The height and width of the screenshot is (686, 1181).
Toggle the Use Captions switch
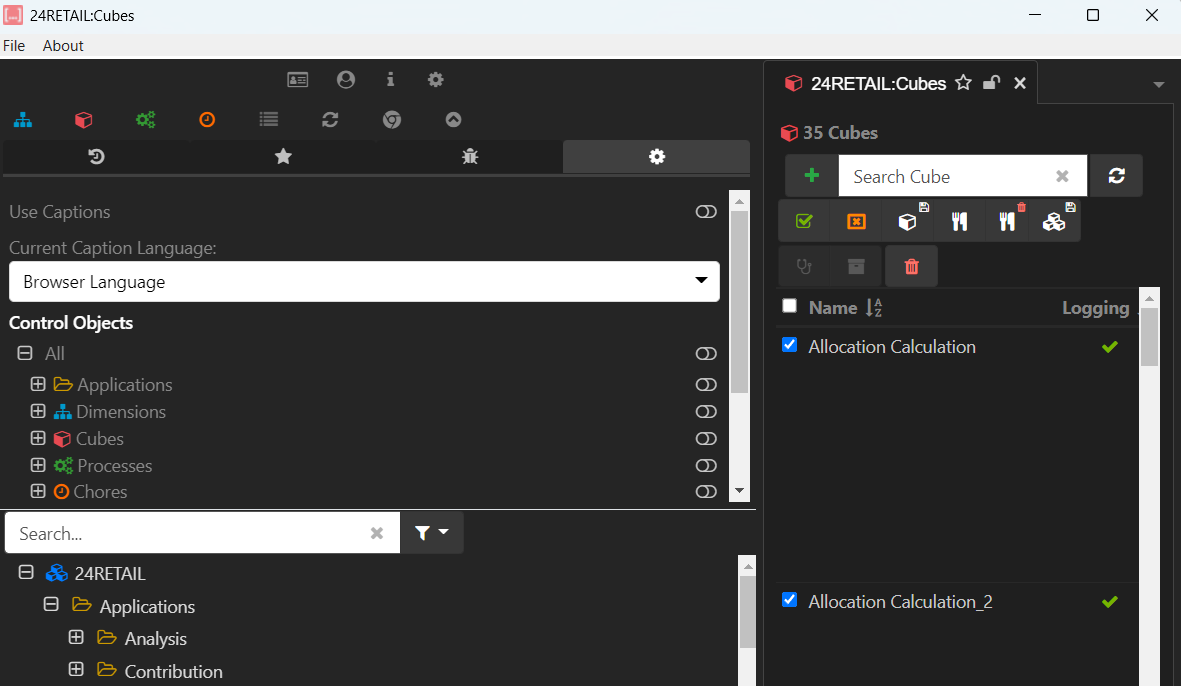[706, 212]
